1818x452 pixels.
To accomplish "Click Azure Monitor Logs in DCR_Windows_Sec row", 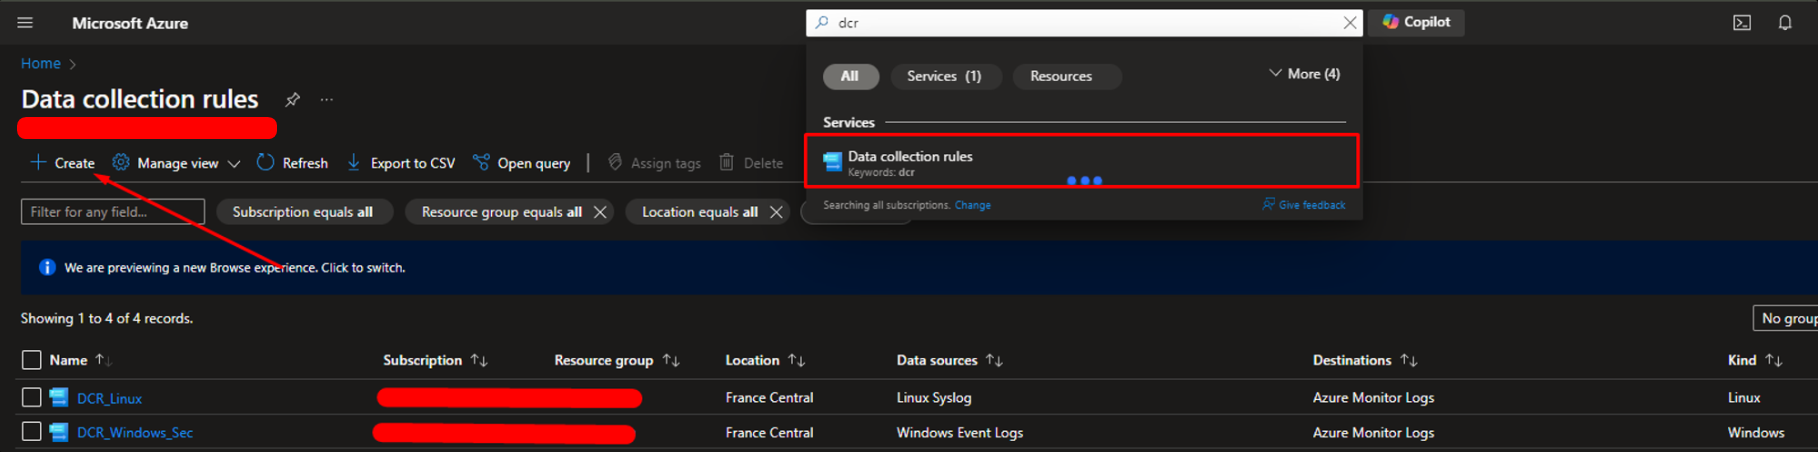I will tap(1373, 433).
